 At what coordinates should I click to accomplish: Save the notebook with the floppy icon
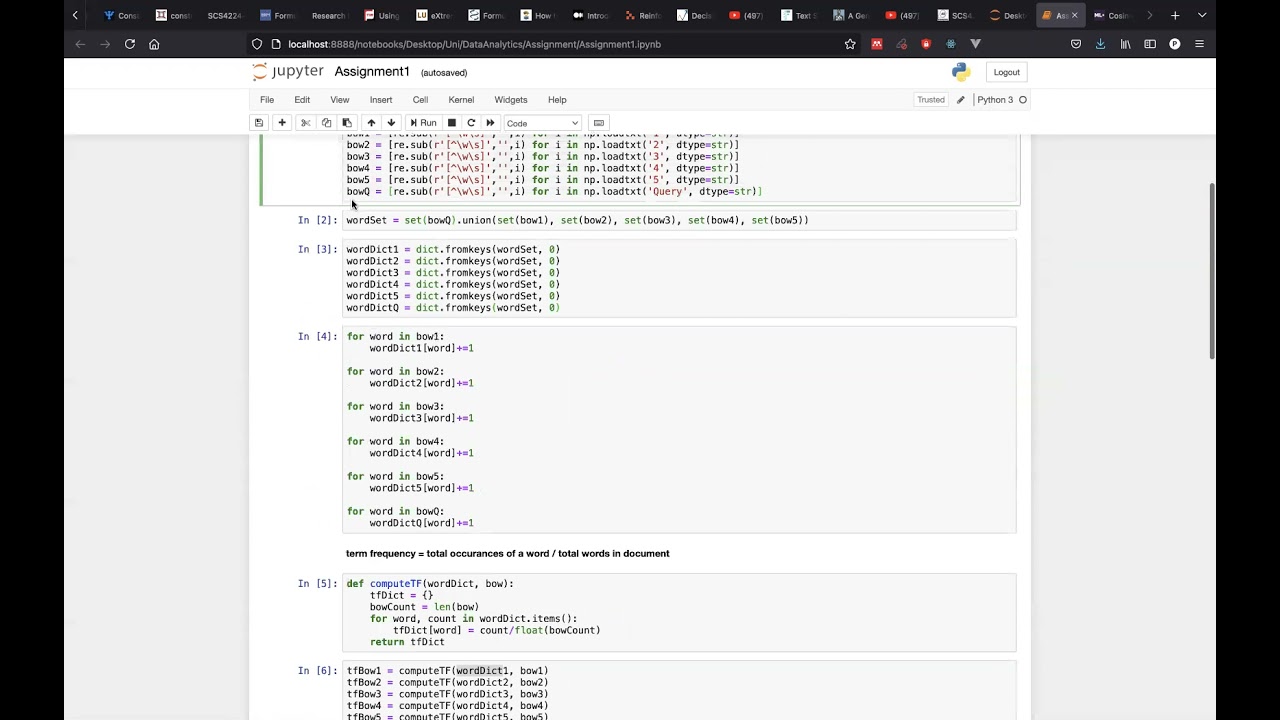(x=259, y=123)
